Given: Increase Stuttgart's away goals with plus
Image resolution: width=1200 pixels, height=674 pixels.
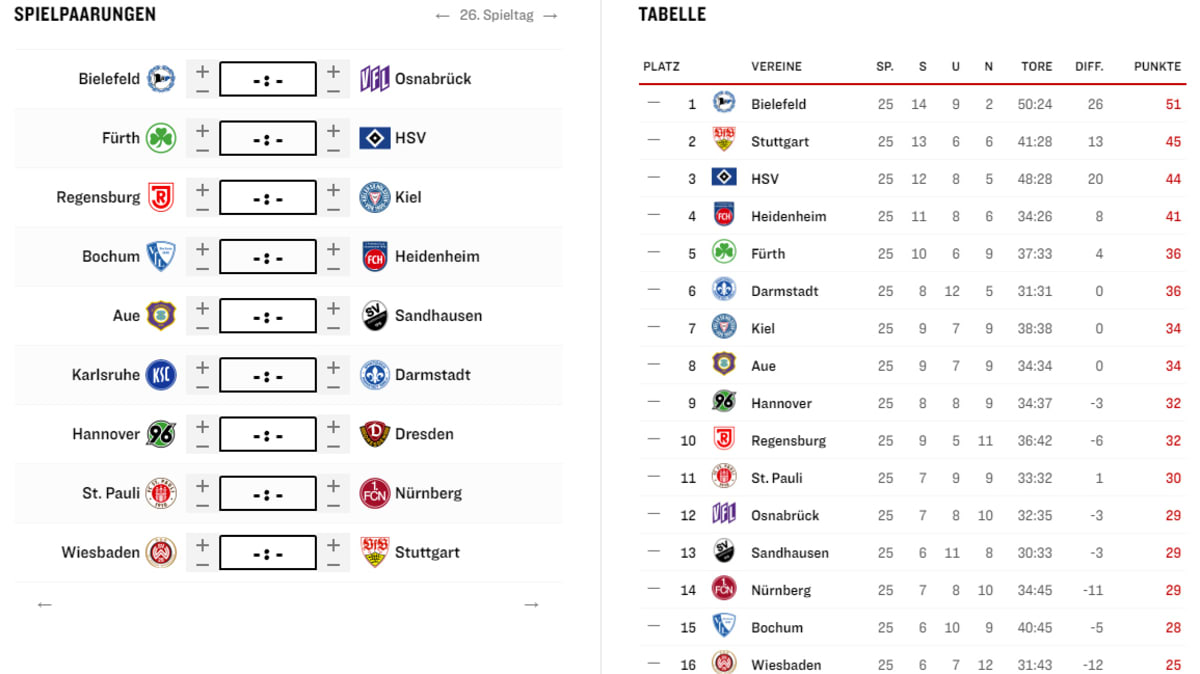Looking at the screenshot, I should click(333, 543).
